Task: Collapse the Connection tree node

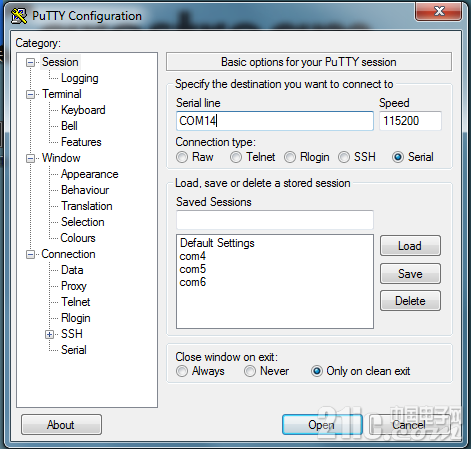Action: [30, 254]
